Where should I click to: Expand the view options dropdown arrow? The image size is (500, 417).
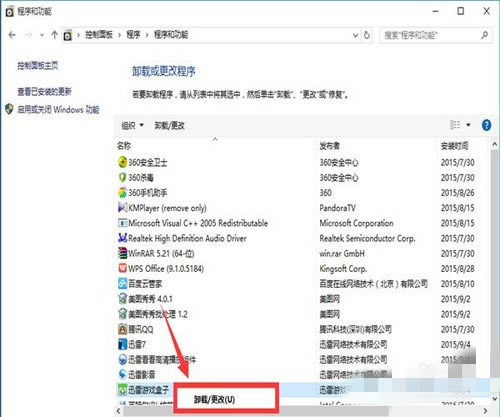pos(468,125)
